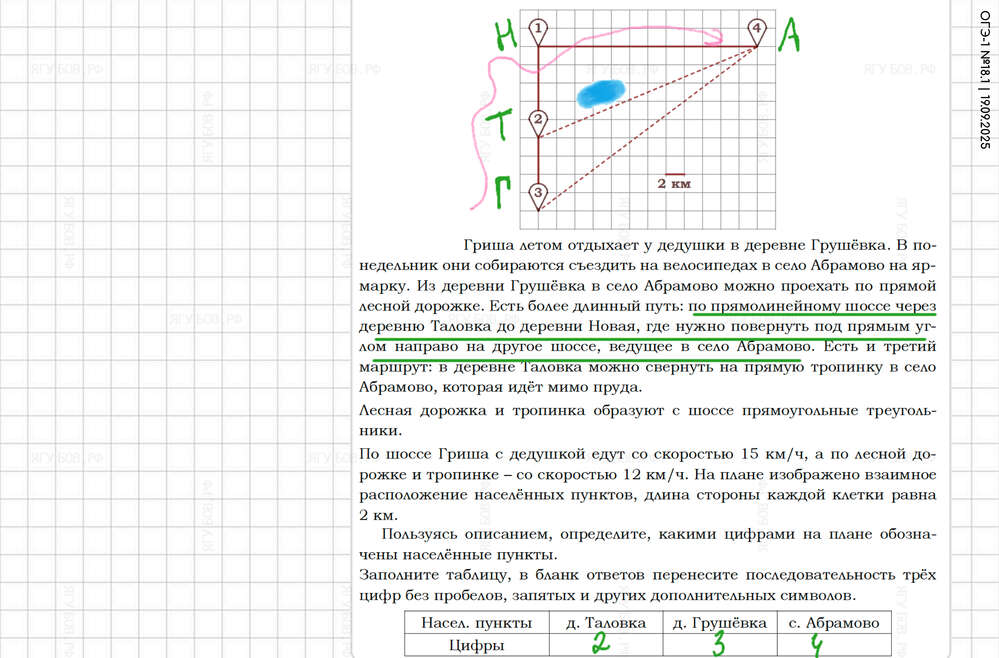Select the 'д. Грушёвка' table header cell

click(x=715, y=622)
